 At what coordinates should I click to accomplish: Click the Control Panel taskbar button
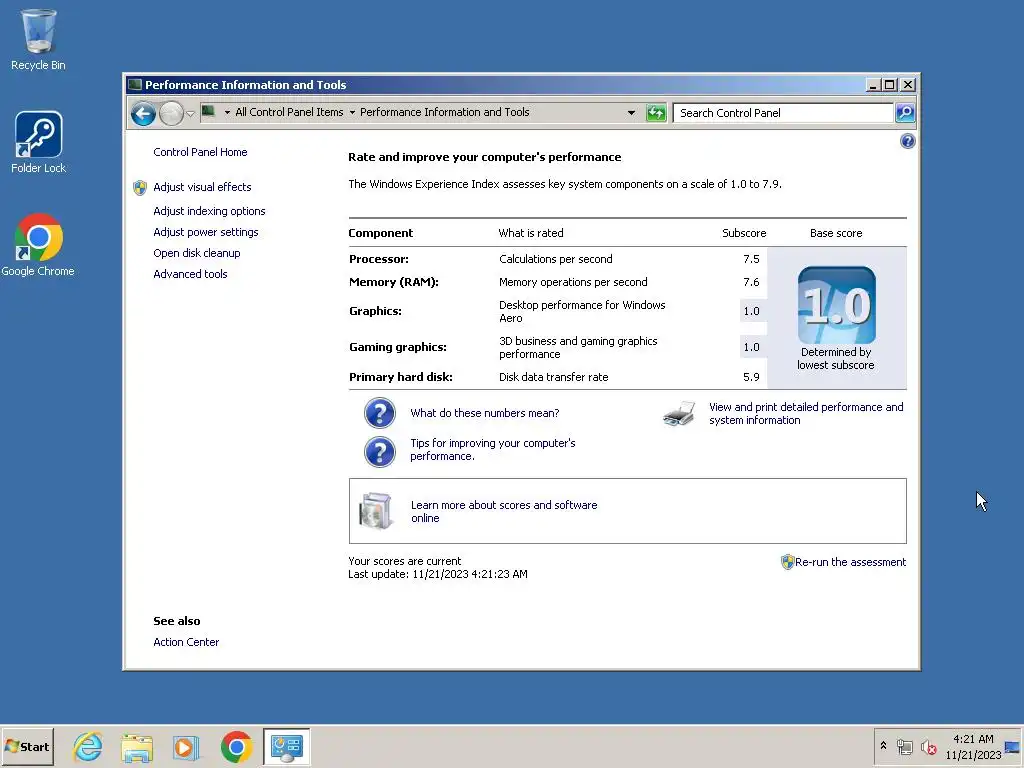pyautogui.click(x=287, y=746)
